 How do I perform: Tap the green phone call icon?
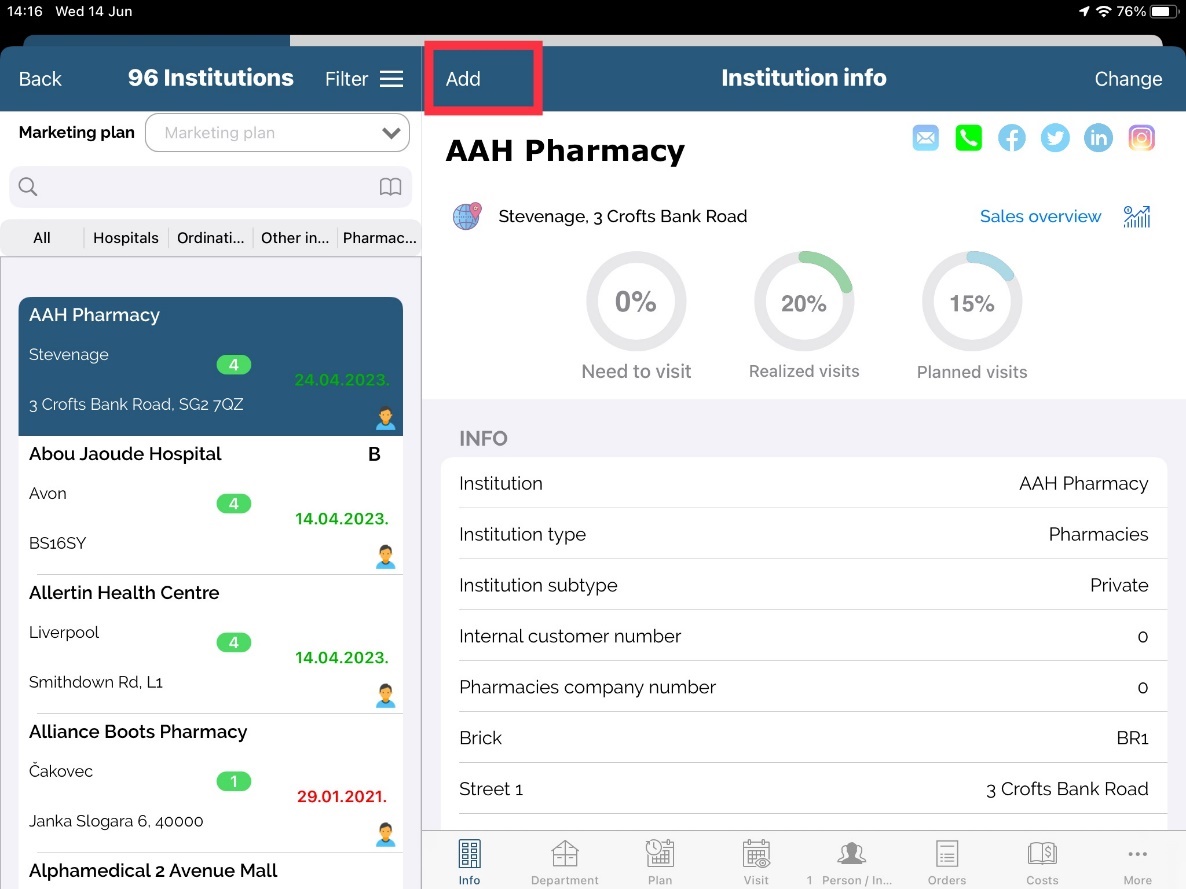coord(968,138)
